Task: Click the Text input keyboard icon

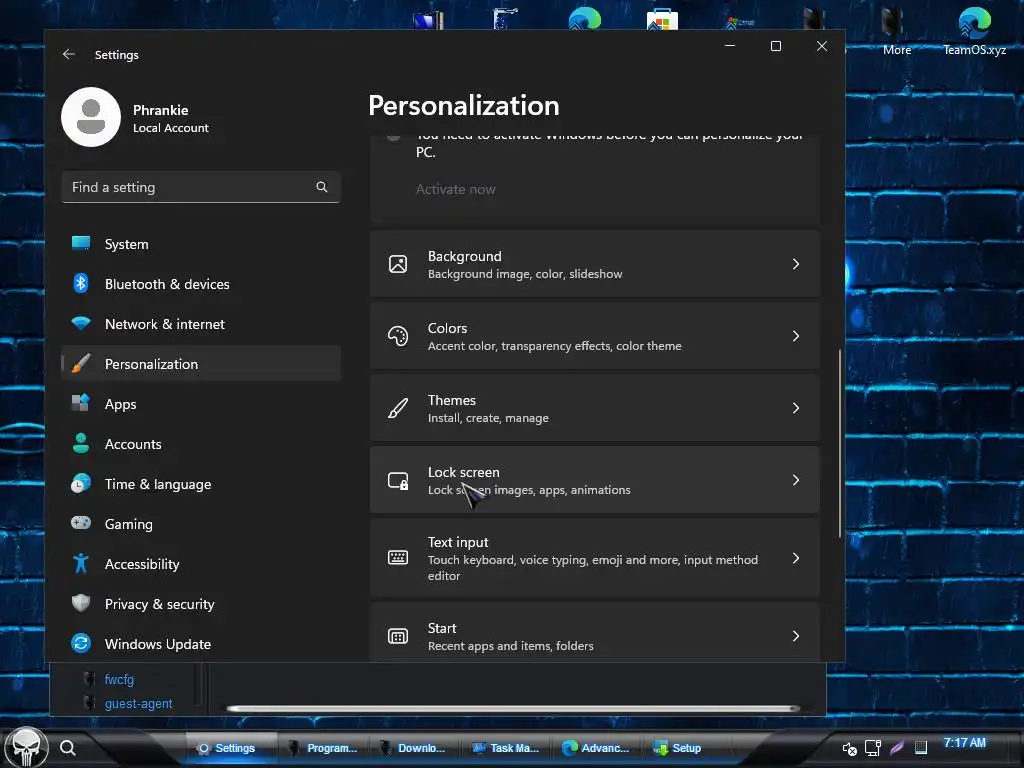Action: (398, 558)
